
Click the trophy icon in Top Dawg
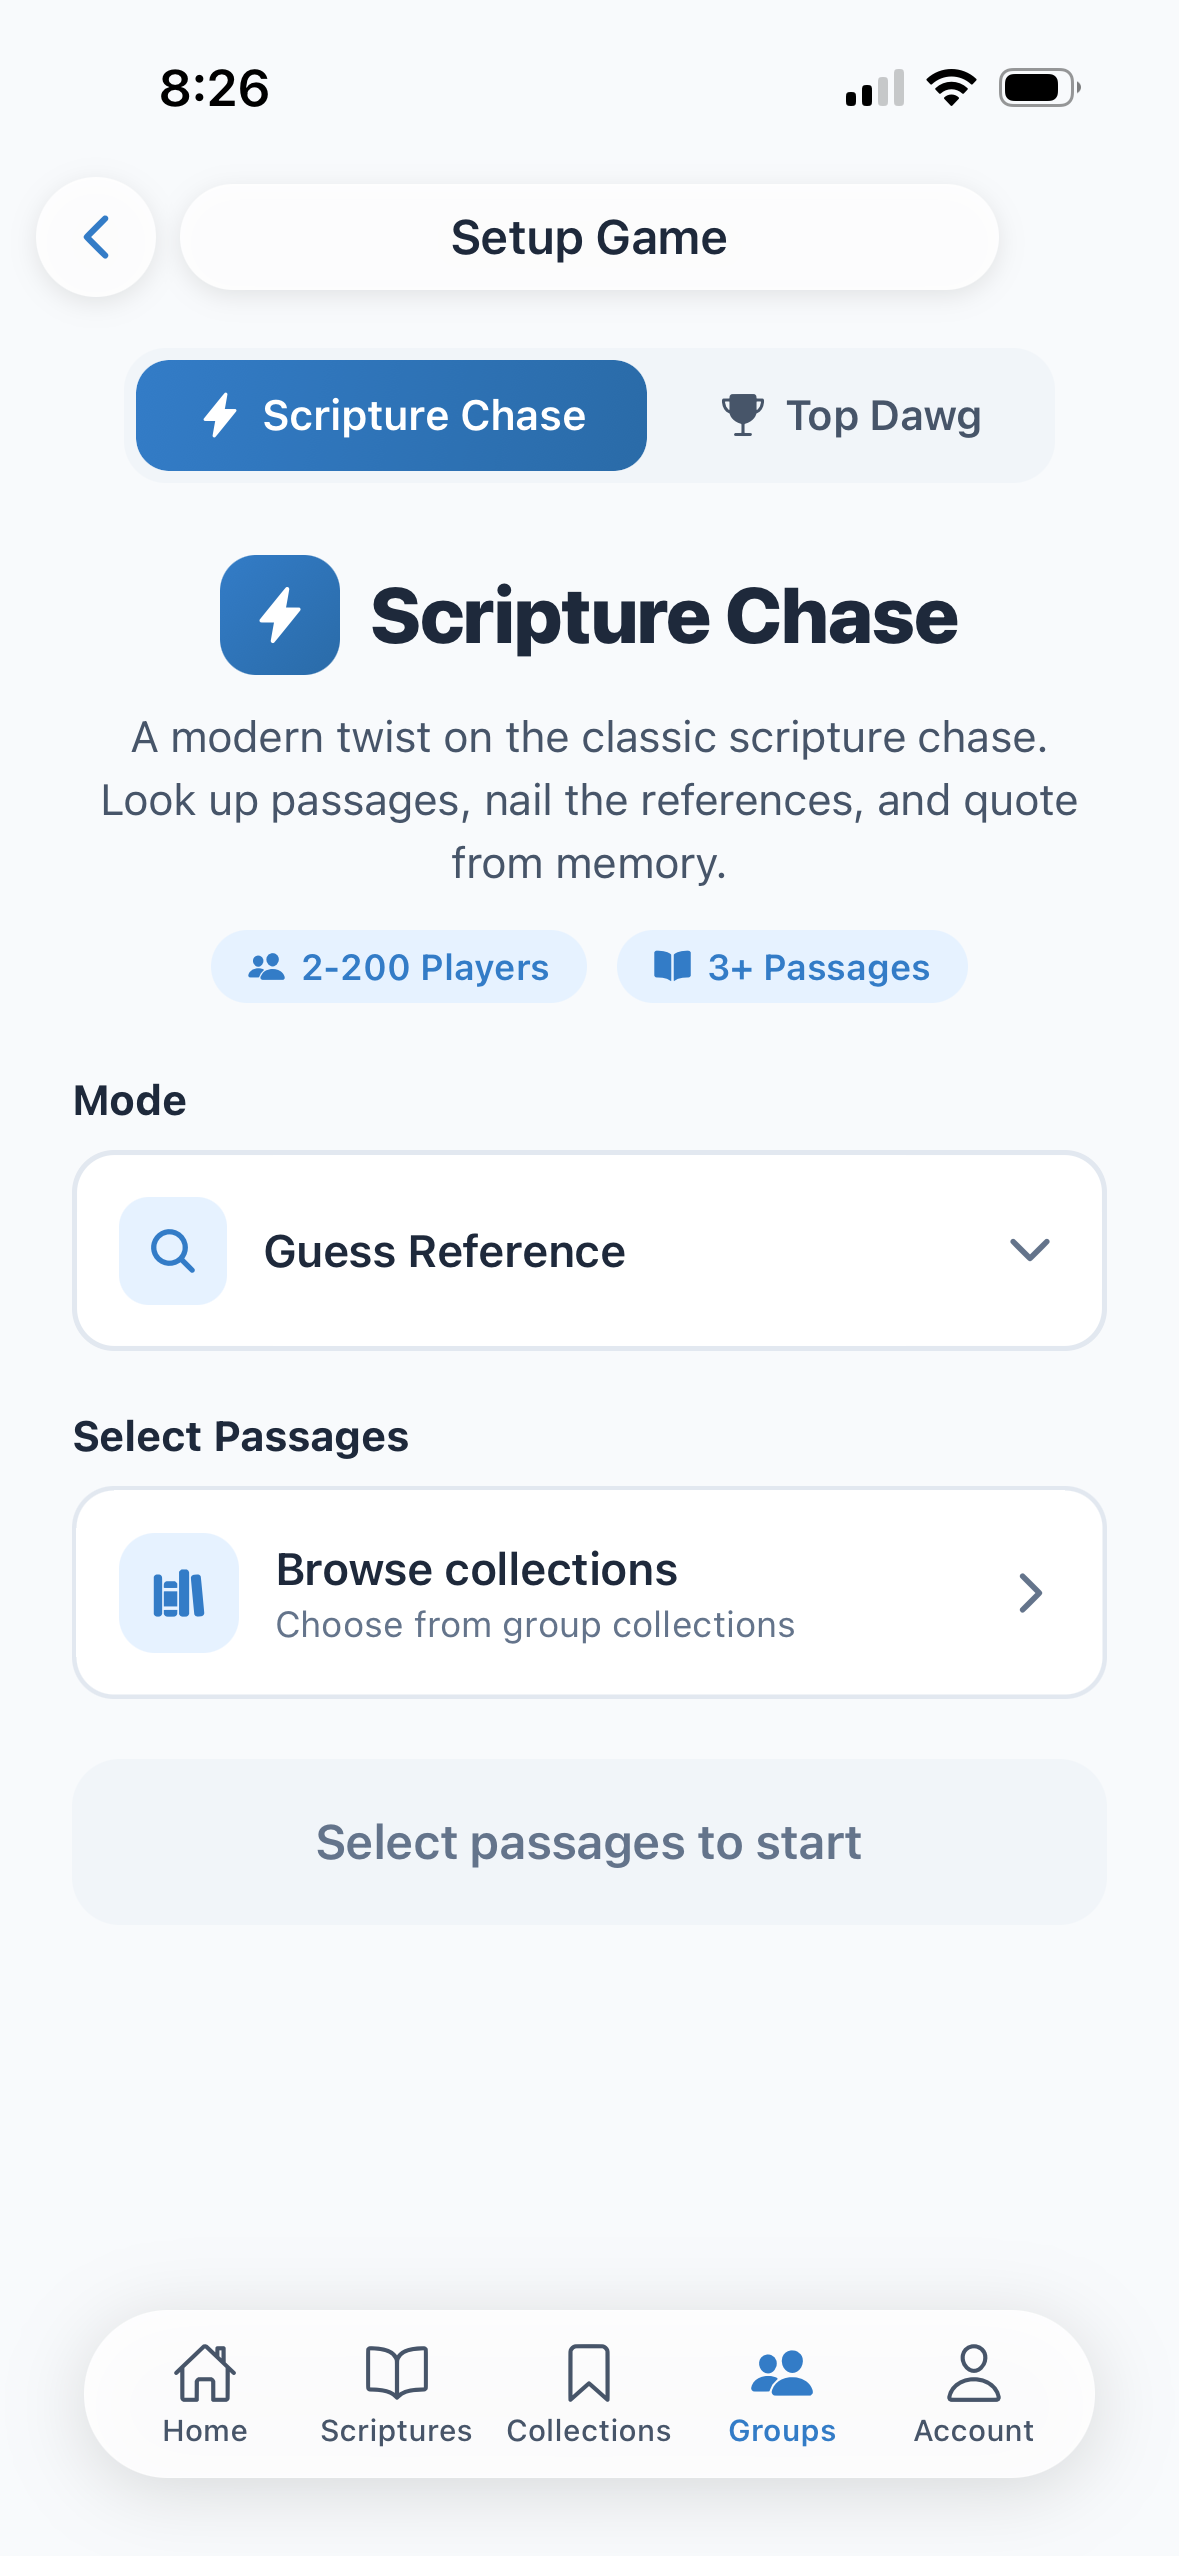[x=743, y=415]
